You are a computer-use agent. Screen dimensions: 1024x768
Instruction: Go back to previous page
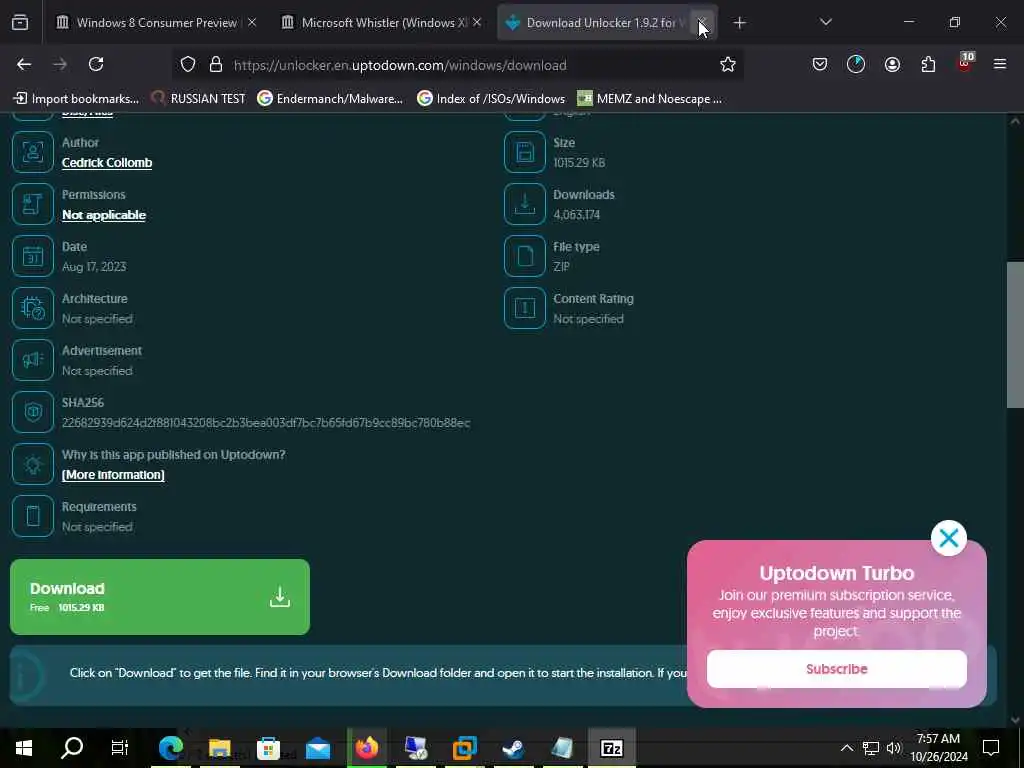[24, 64]
